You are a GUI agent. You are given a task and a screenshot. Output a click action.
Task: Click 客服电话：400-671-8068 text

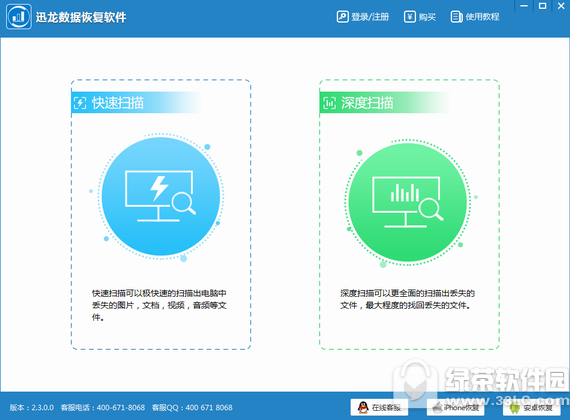point(103,407)
